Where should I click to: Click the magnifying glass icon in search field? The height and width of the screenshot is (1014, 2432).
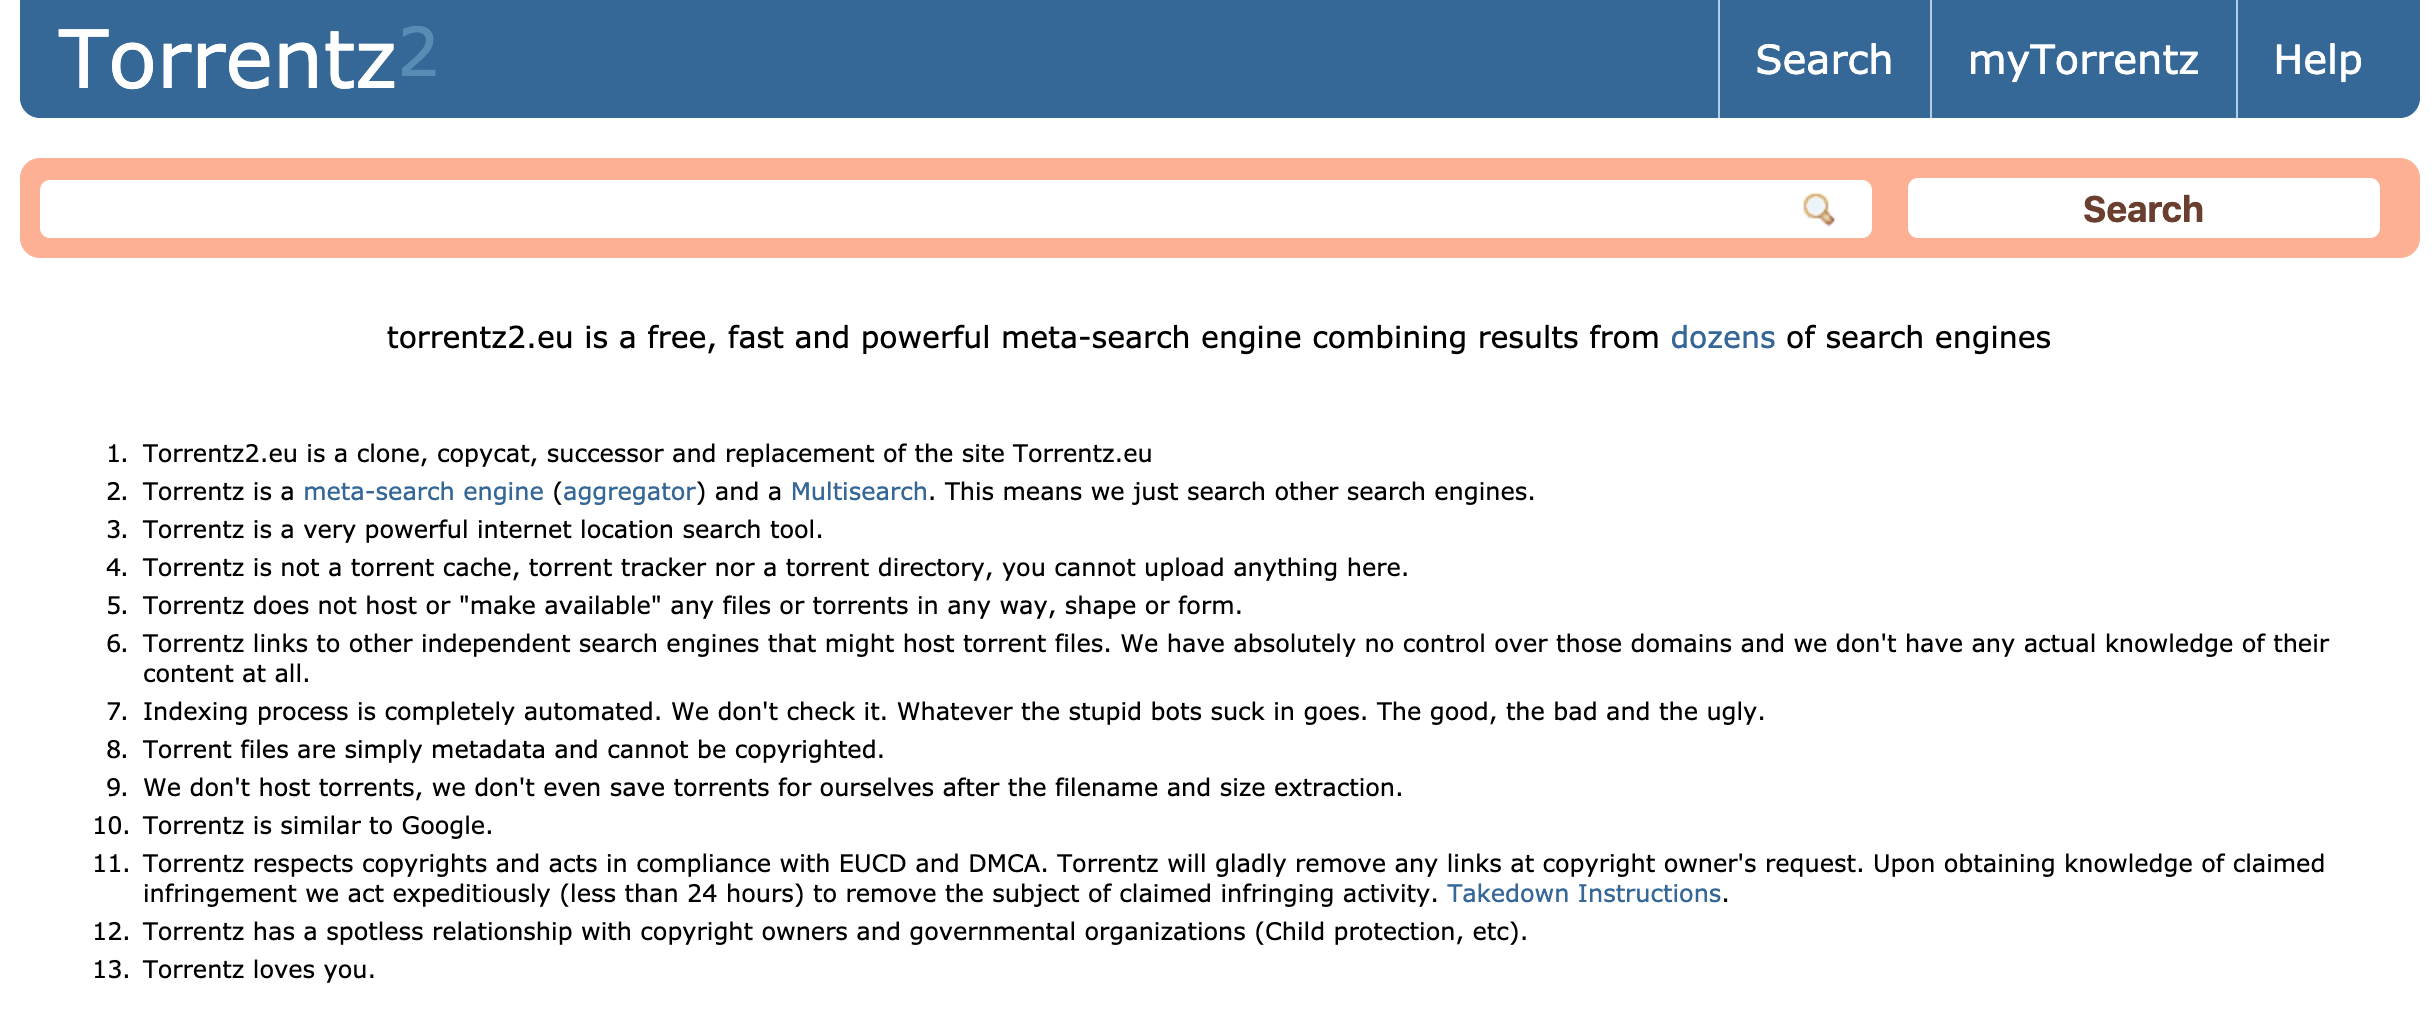coord(1818,210)
